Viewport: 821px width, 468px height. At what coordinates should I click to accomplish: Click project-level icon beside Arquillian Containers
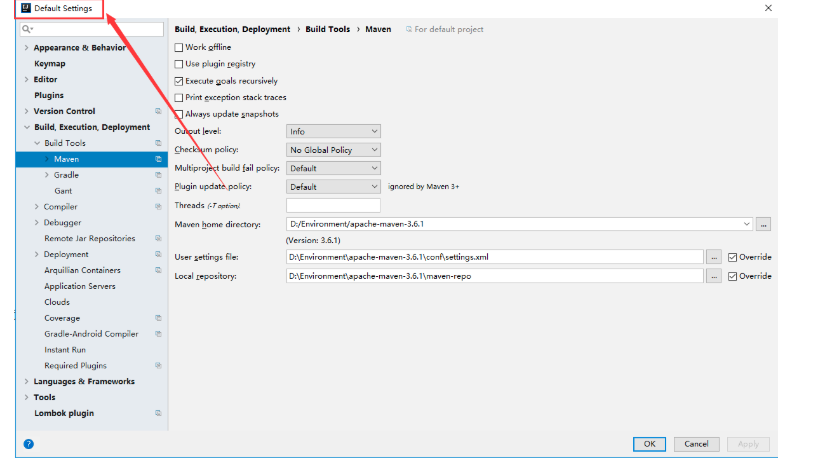click(158, 270)
